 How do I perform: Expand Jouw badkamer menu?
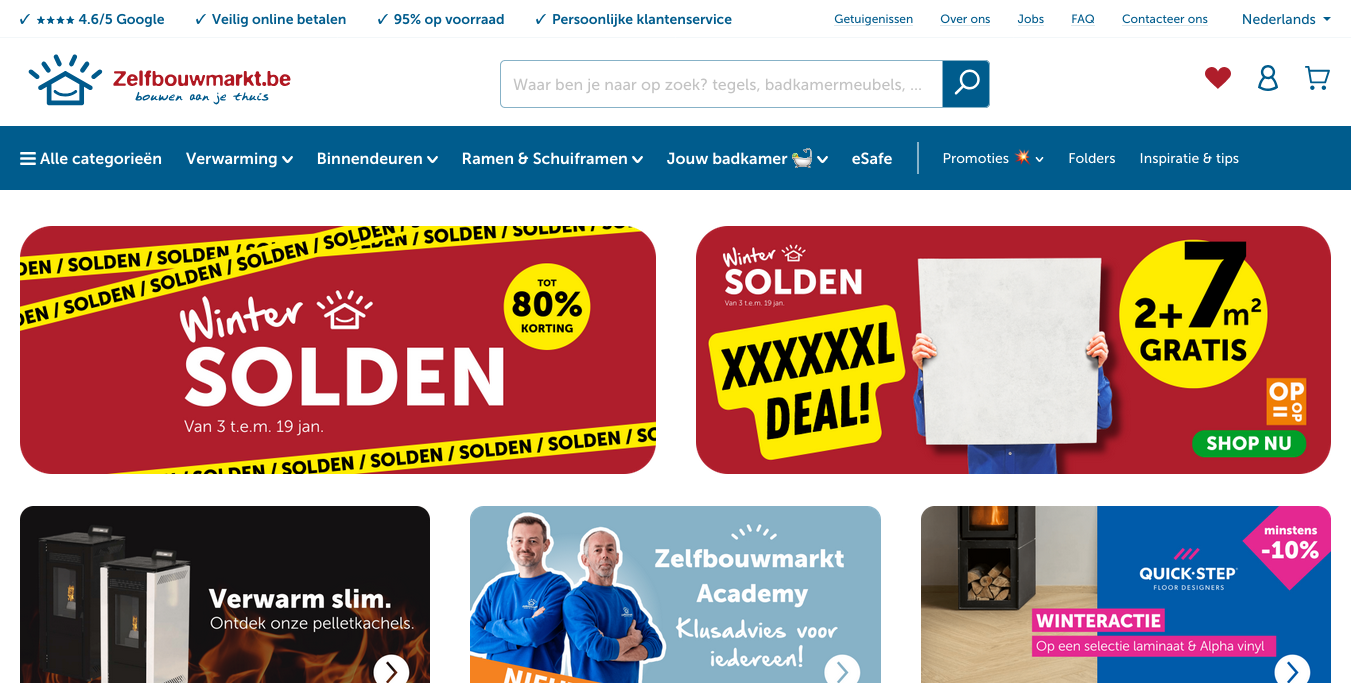[747, 158]
